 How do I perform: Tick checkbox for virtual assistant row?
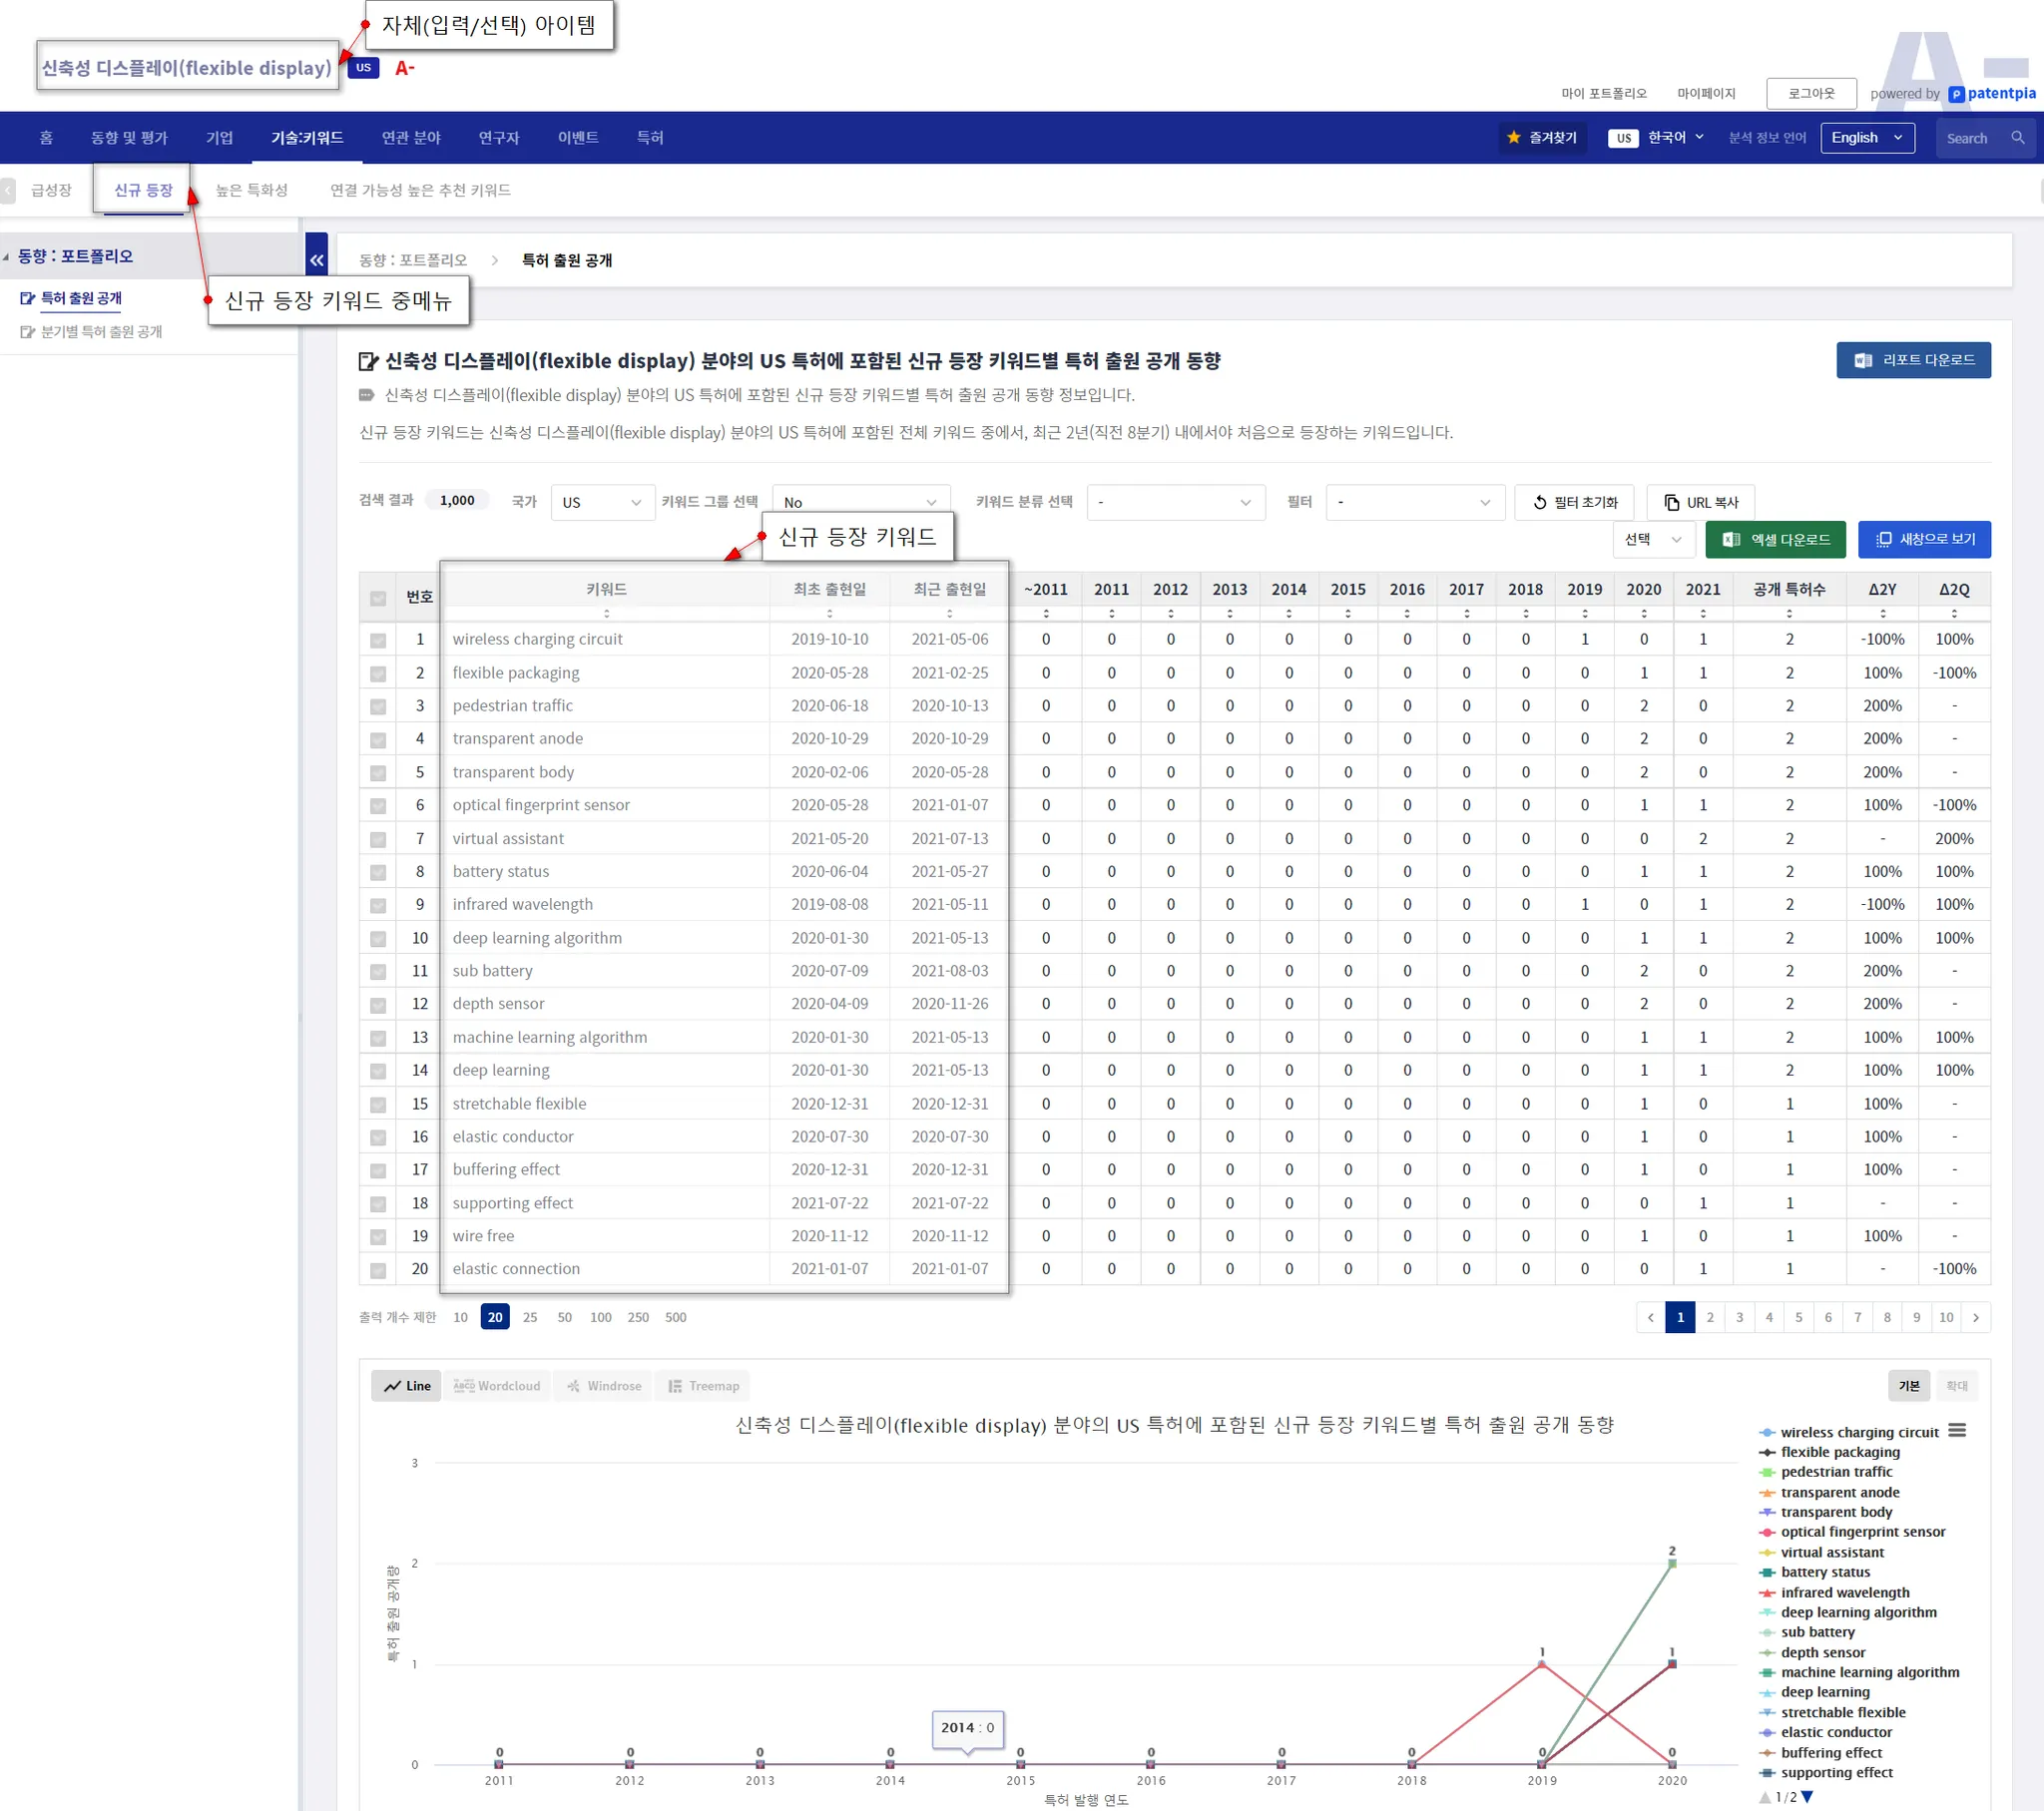378,839
